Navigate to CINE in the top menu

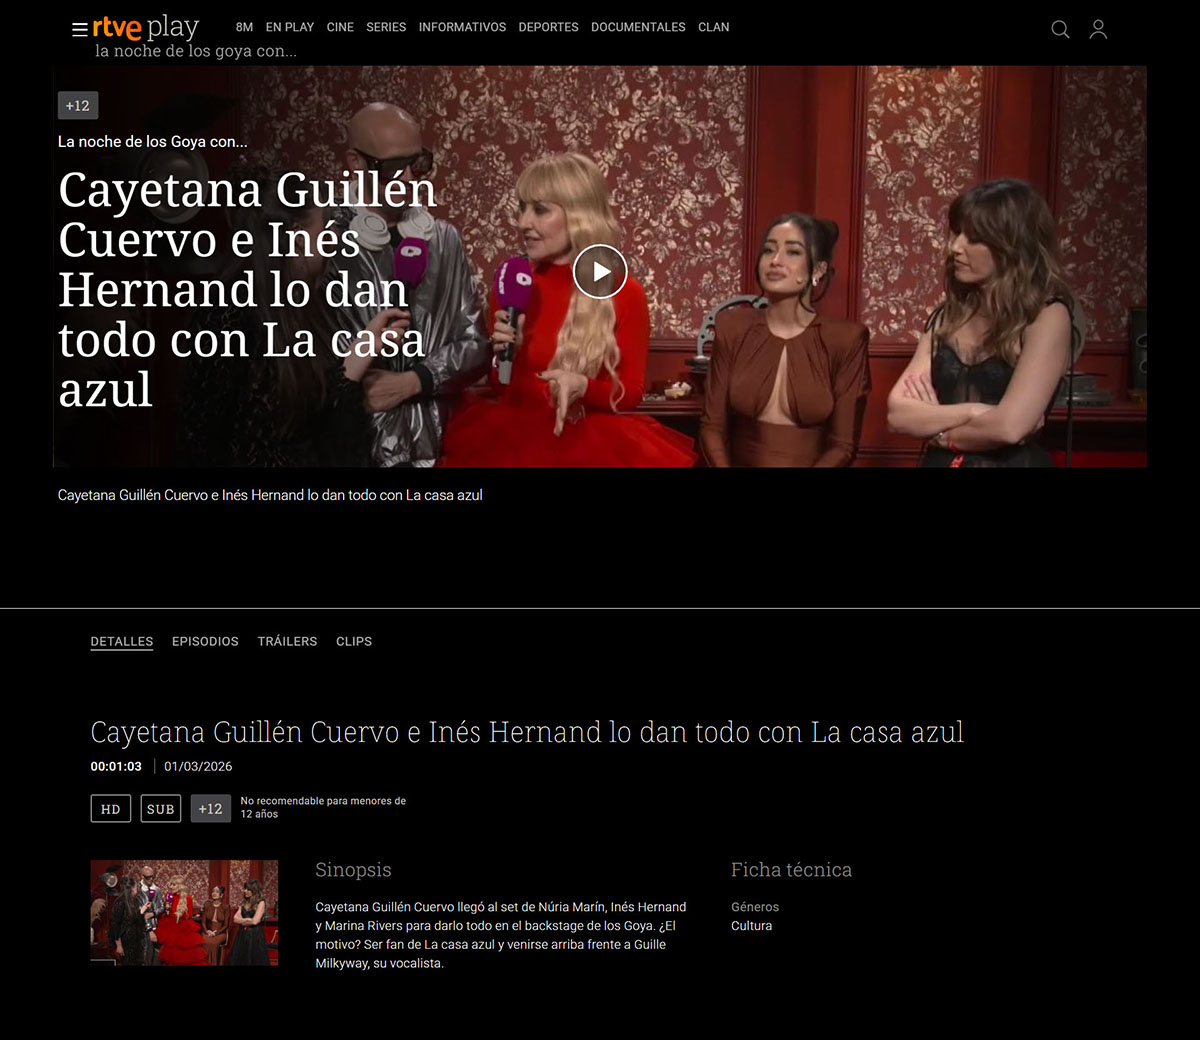pyautogui.click(x=340, y=27)
